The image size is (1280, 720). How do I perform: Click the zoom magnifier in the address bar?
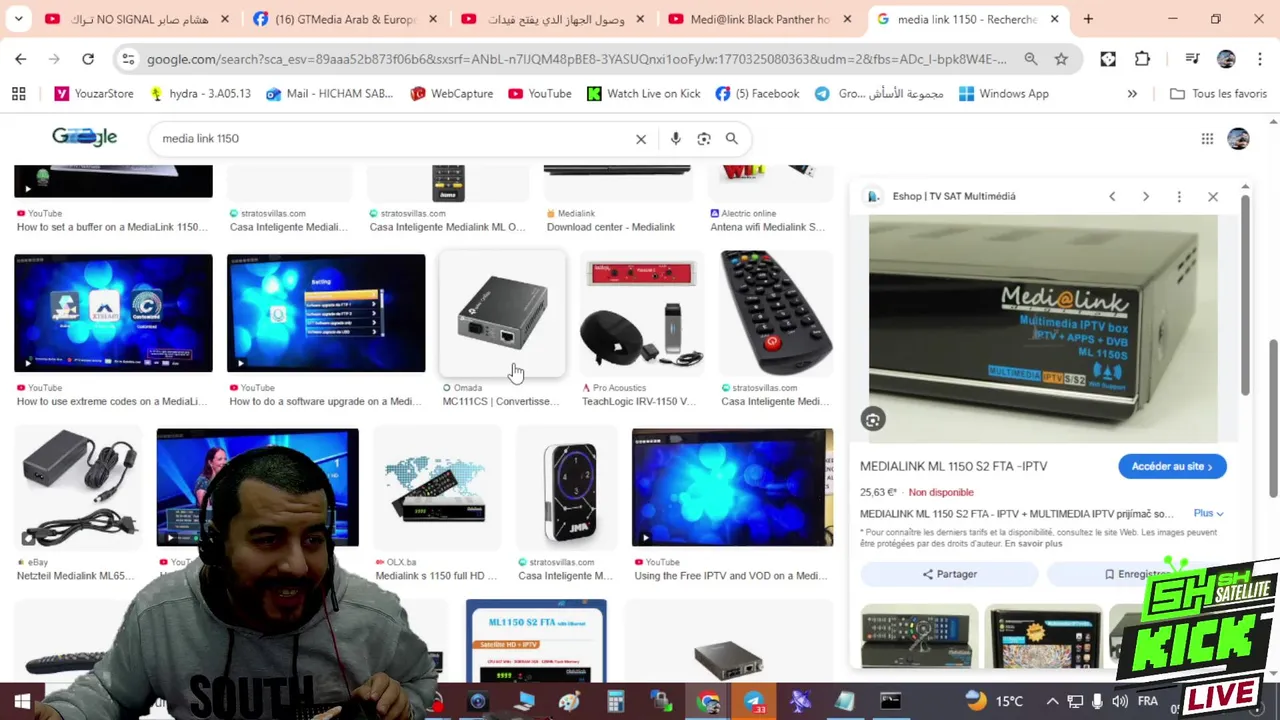click(x=1031, y=59)
